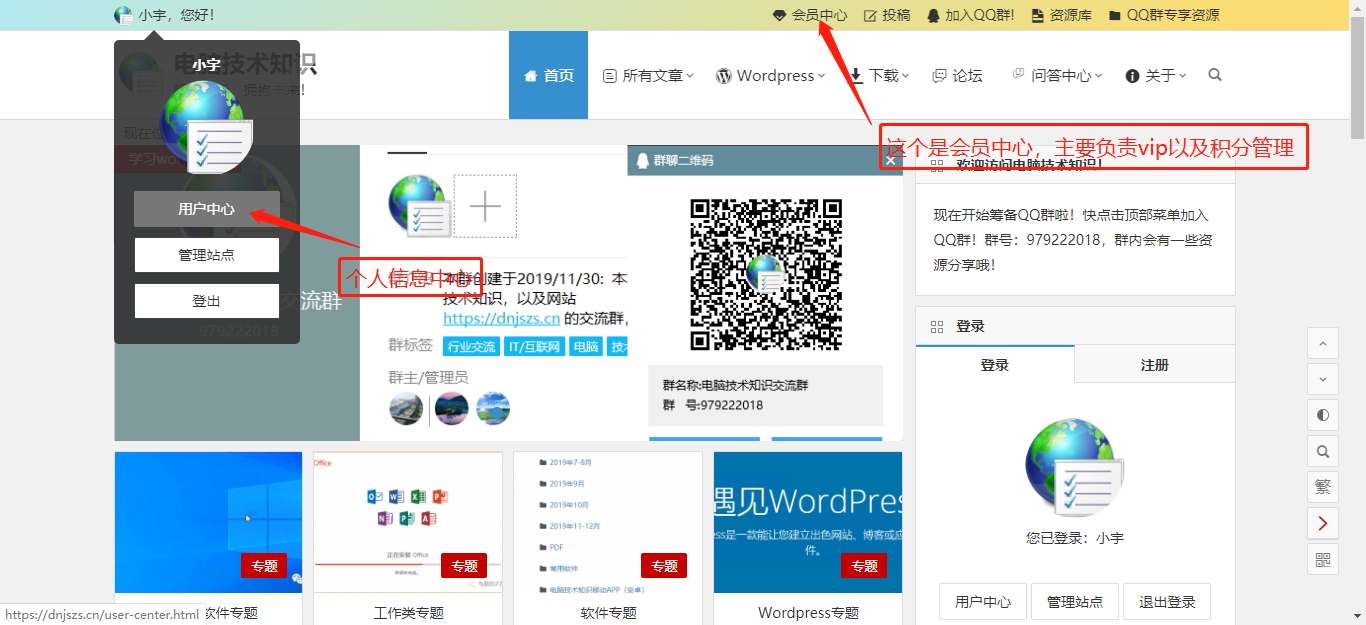Screen dimensions: 1366x625
Task: Open the Office installer thumbnail card
Action: [408, 522]
